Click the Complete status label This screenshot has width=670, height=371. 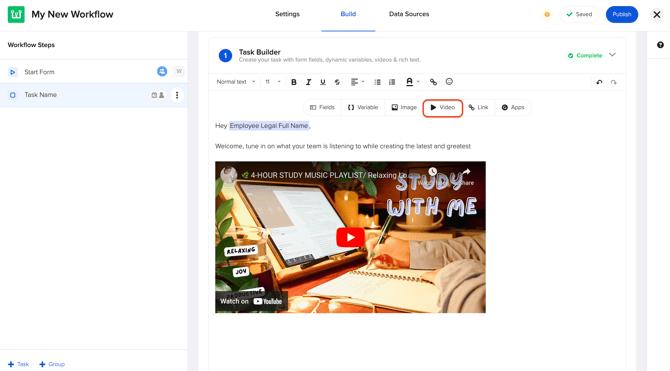585,56
